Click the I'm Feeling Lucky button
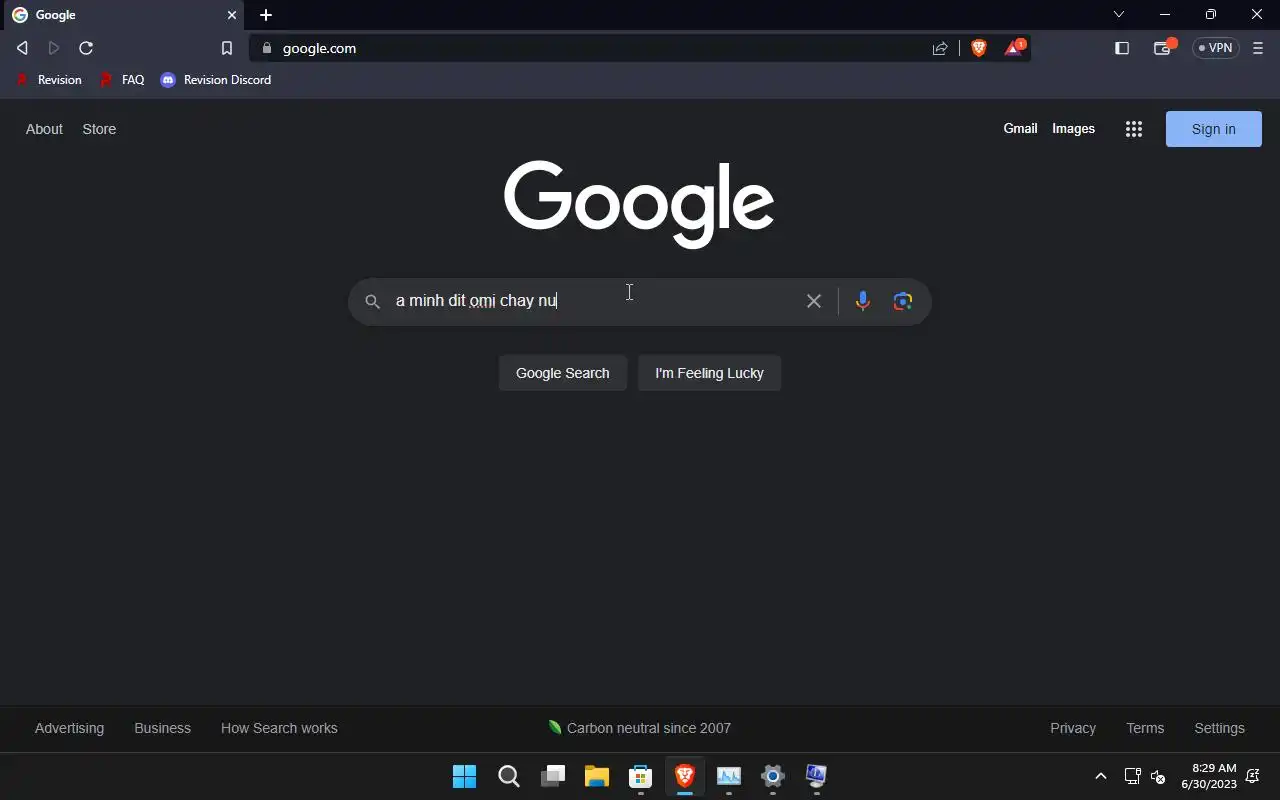This screenshot has width=1280, height=800. 709,373
